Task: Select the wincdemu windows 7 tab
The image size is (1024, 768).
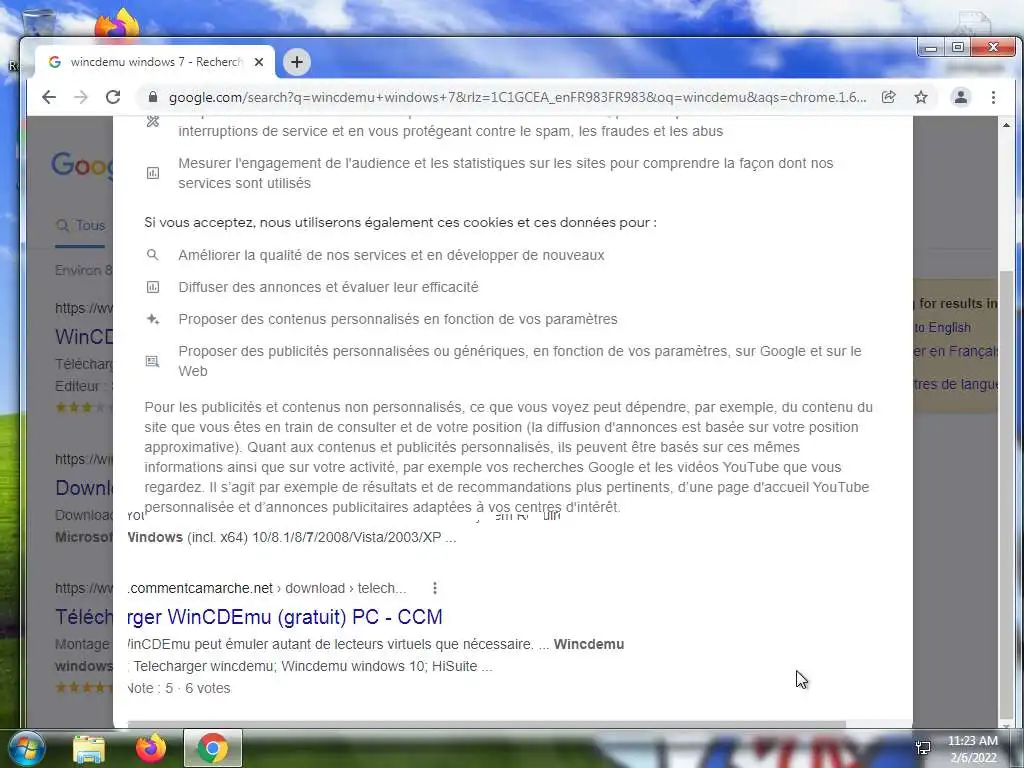Action: [155, 62]
